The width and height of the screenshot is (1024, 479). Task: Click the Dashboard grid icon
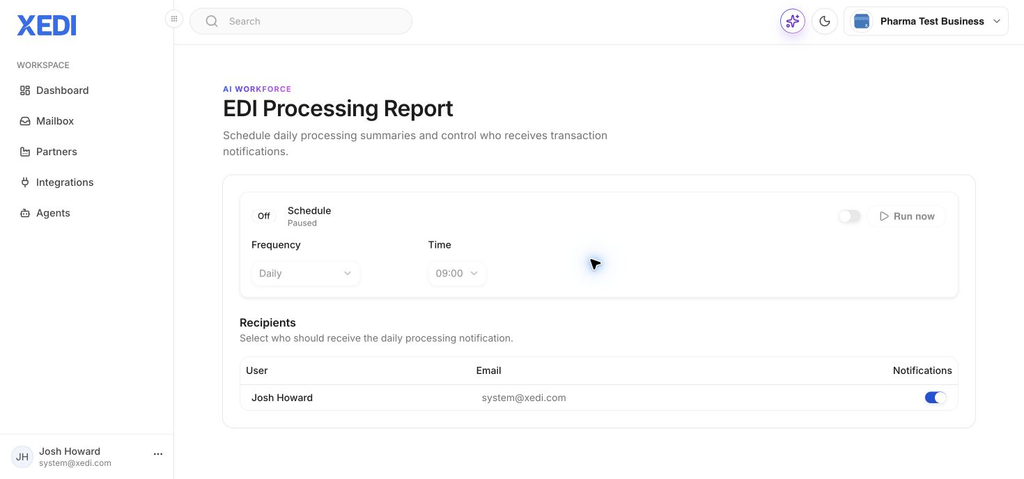(25, 90)
